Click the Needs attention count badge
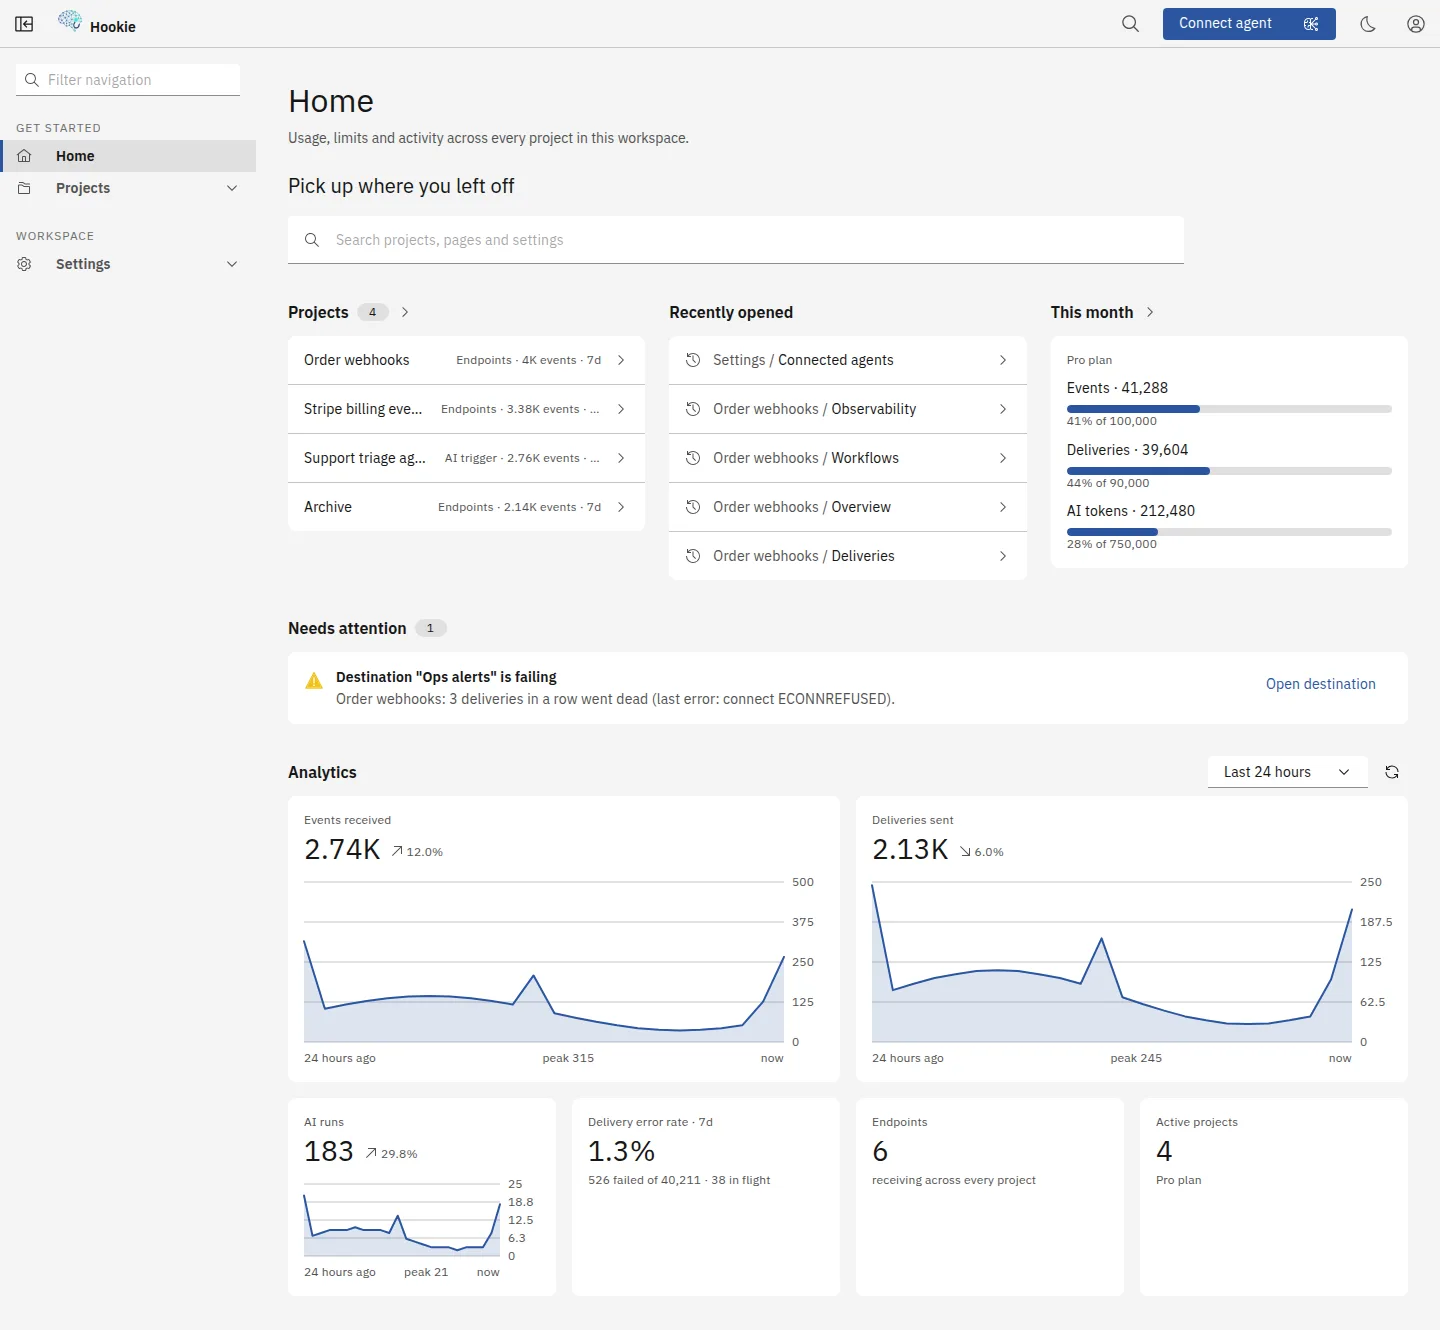 click(x=430, y=628)
